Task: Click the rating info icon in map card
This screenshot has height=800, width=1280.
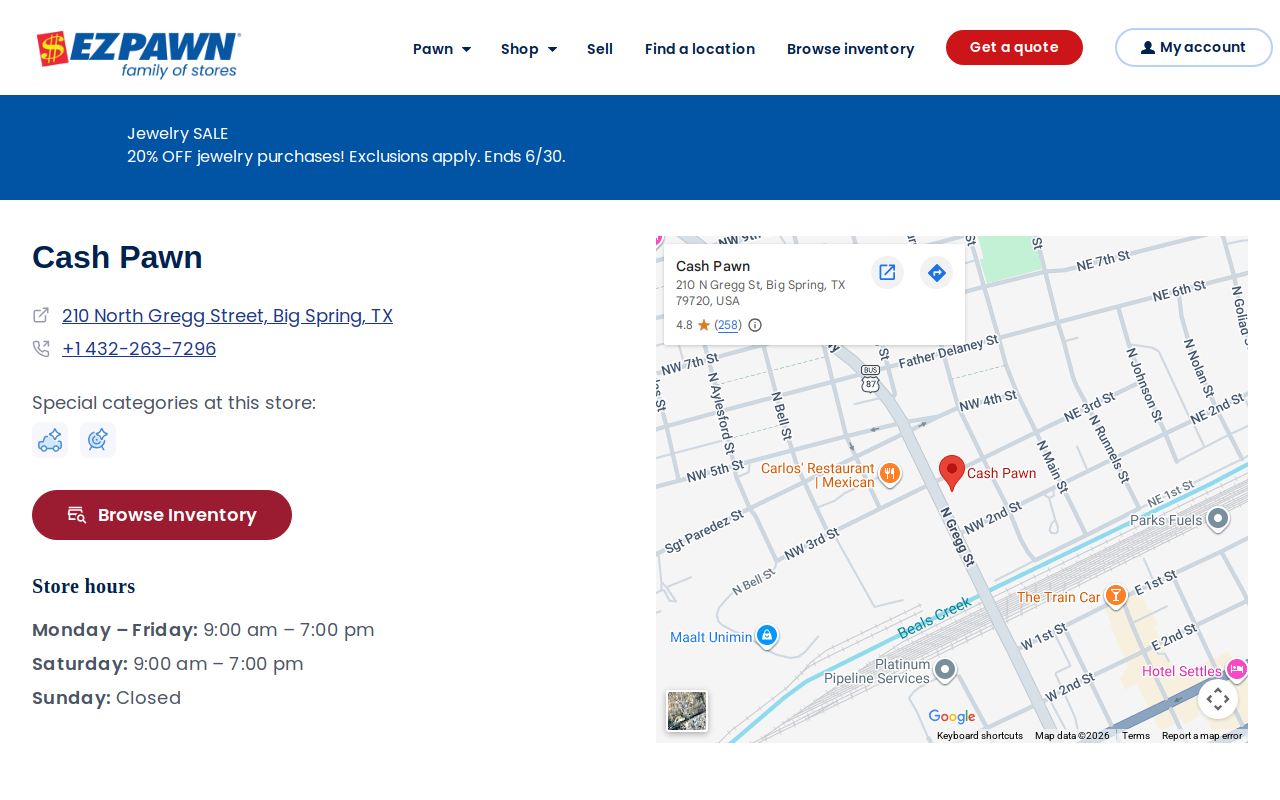Action: (755, 325)
